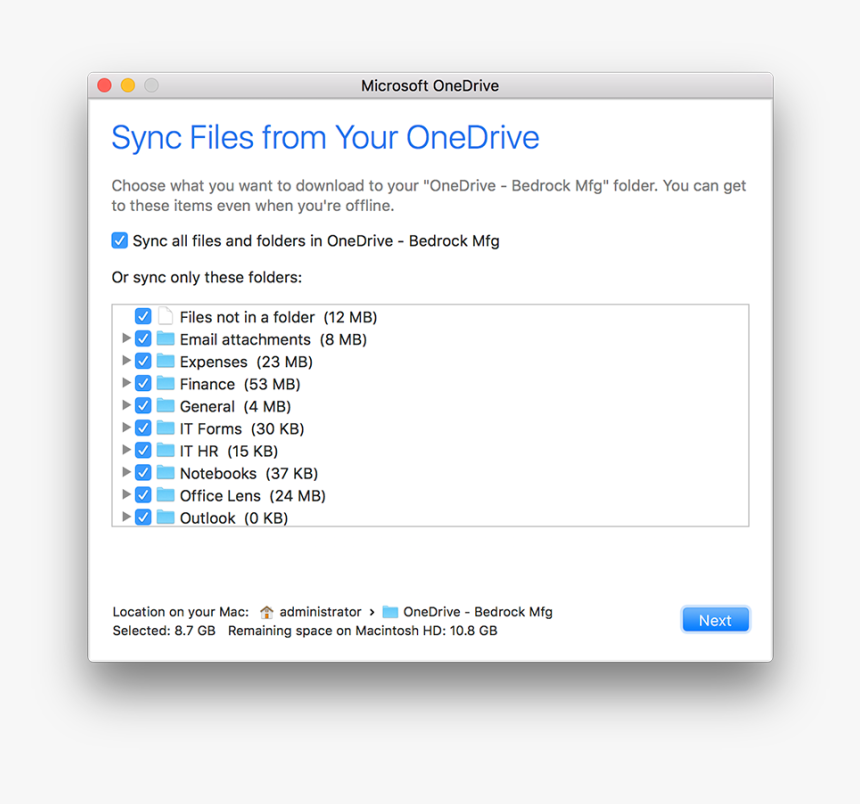Click the administrator home icon
Image resolution: width=860 pixels, height=804 pixels.
(x=267, y=612)
